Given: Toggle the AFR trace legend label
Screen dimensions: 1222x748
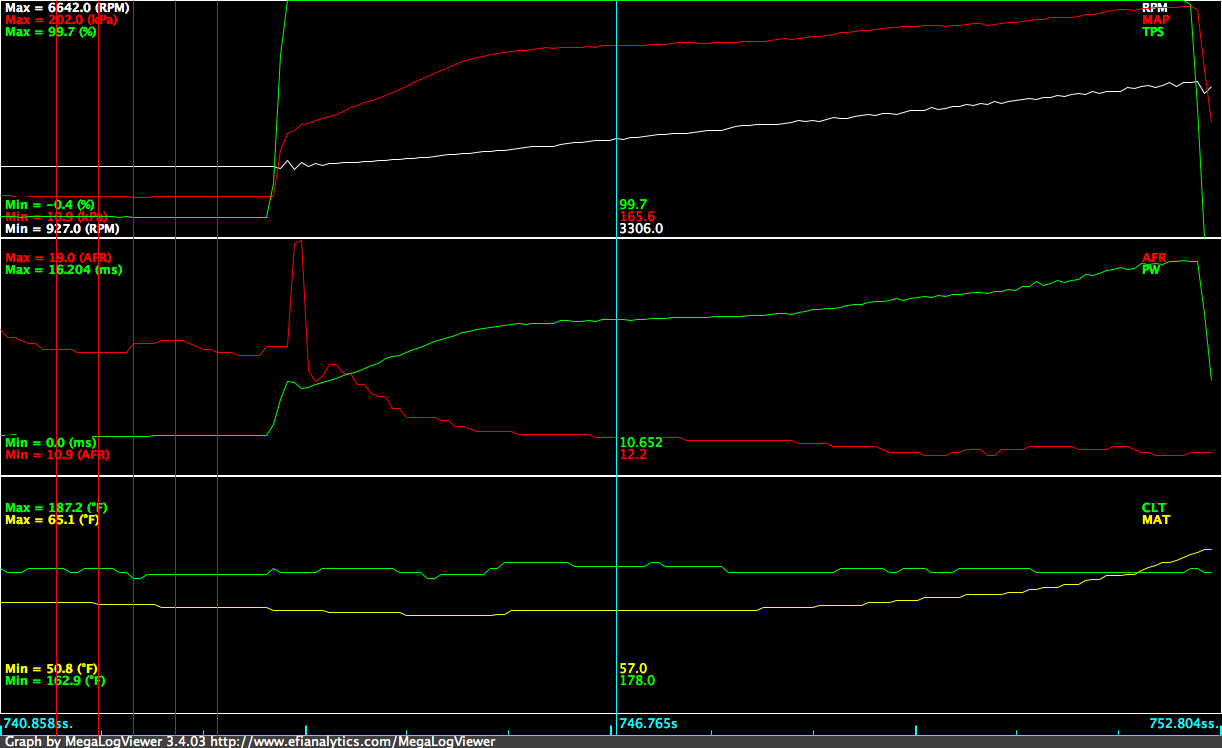Looking at the screenshot, I should tap(1153, 257).
